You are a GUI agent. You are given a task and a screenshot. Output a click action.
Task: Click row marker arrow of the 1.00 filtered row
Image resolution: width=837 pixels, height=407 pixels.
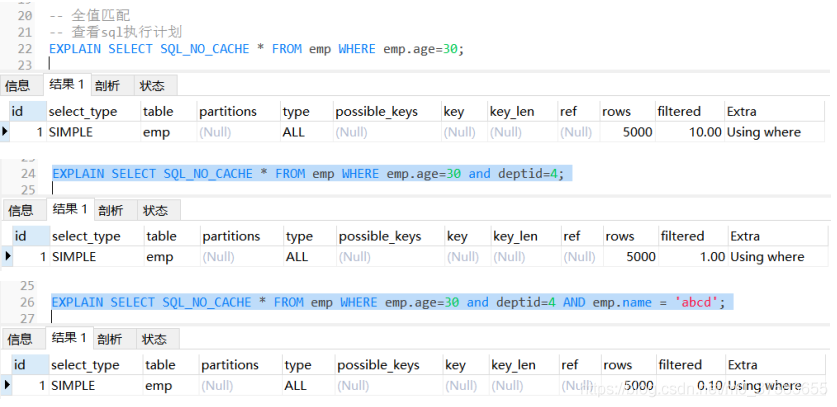coord(9,256)
